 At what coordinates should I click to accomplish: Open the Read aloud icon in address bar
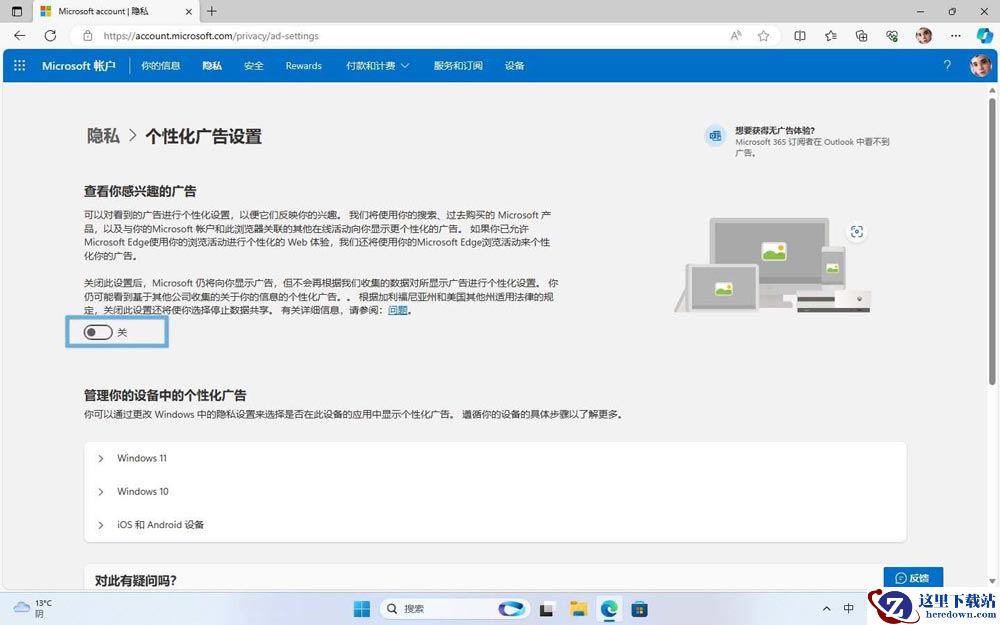tap(736, 36)
